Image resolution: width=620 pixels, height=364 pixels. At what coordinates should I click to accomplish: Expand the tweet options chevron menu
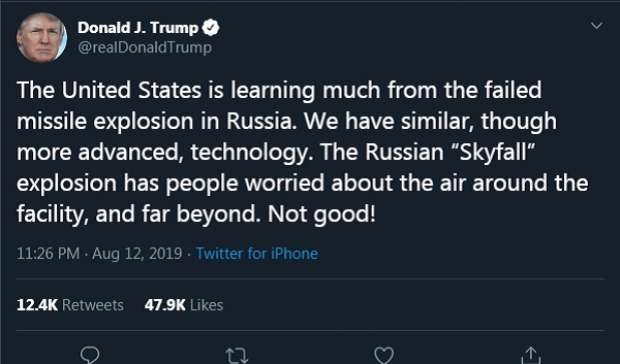coord(596,26)
